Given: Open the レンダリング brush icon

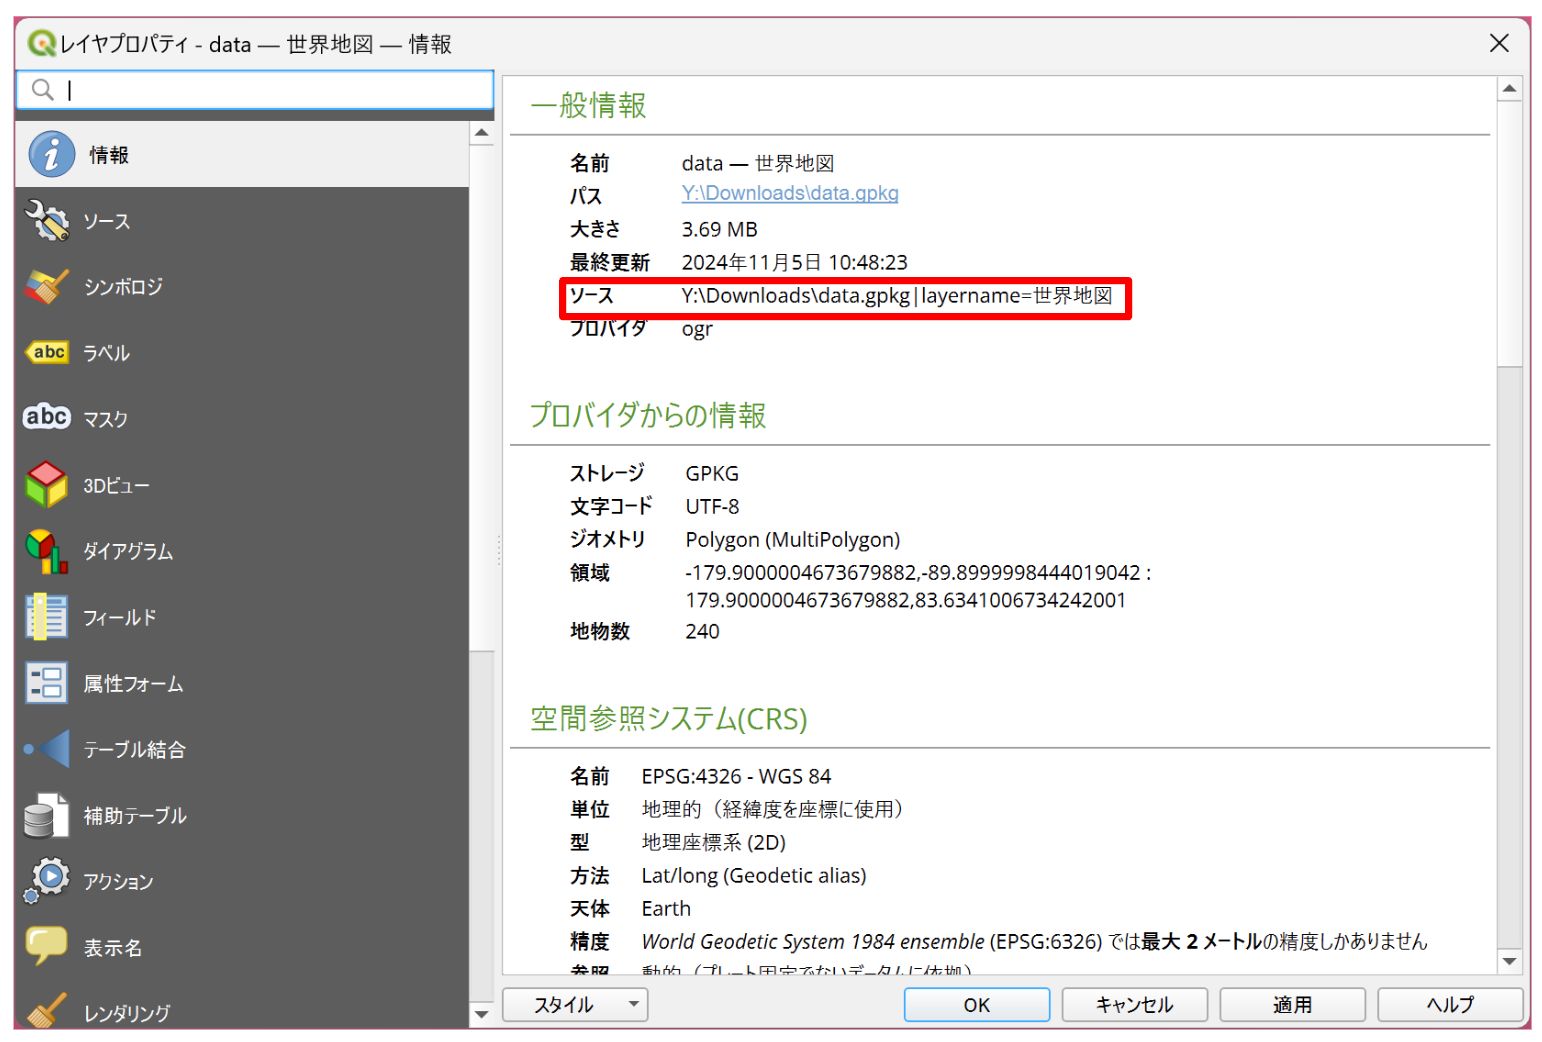Looking at the screenshot, I should point(47,1010).
